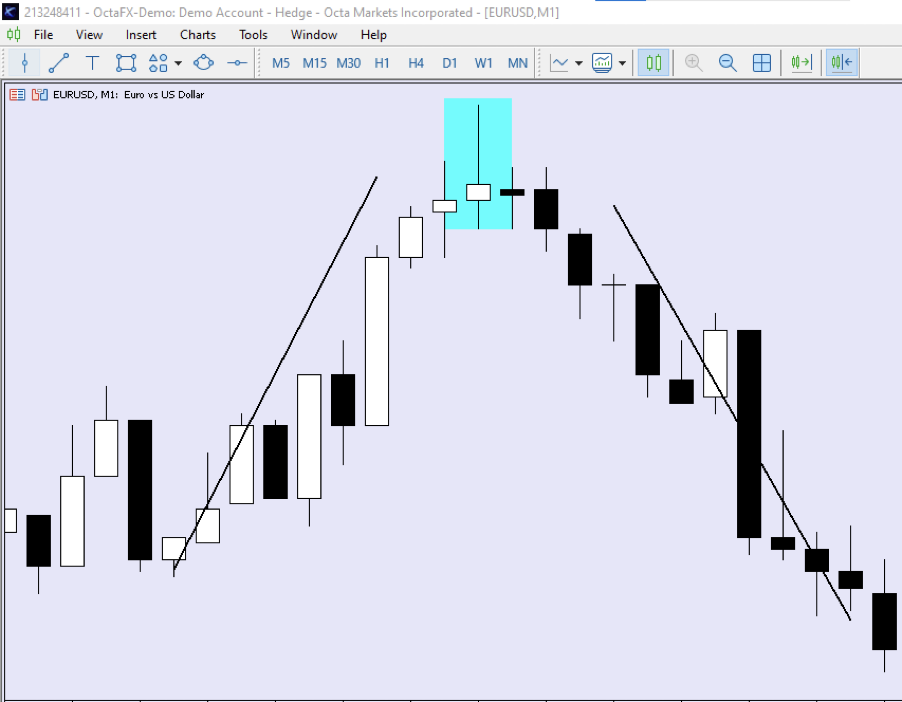This screenshot has height=702, width=902.
Task: Click the zoom in magnifier
Action: coord(694,63)
